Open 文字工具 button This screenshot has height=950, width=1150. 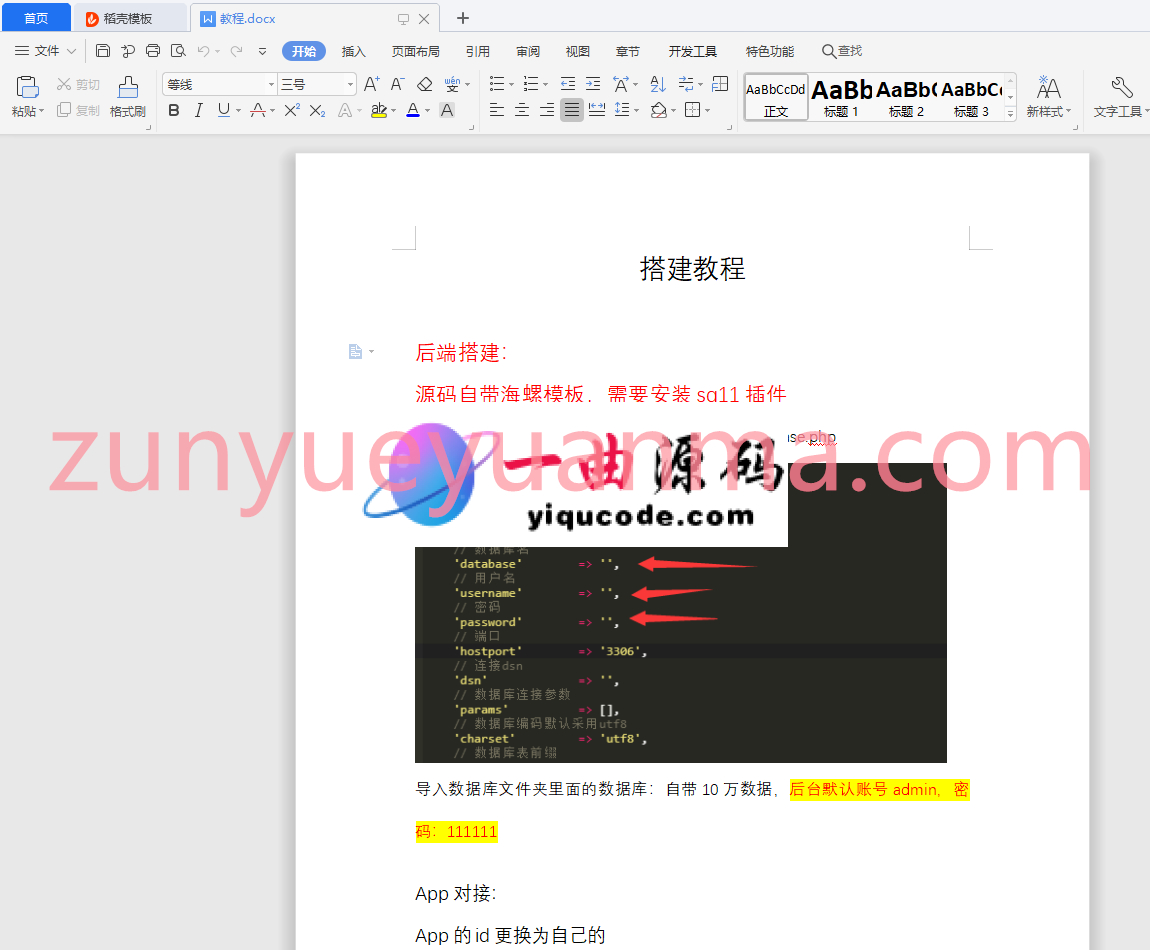coord(1120,97)
